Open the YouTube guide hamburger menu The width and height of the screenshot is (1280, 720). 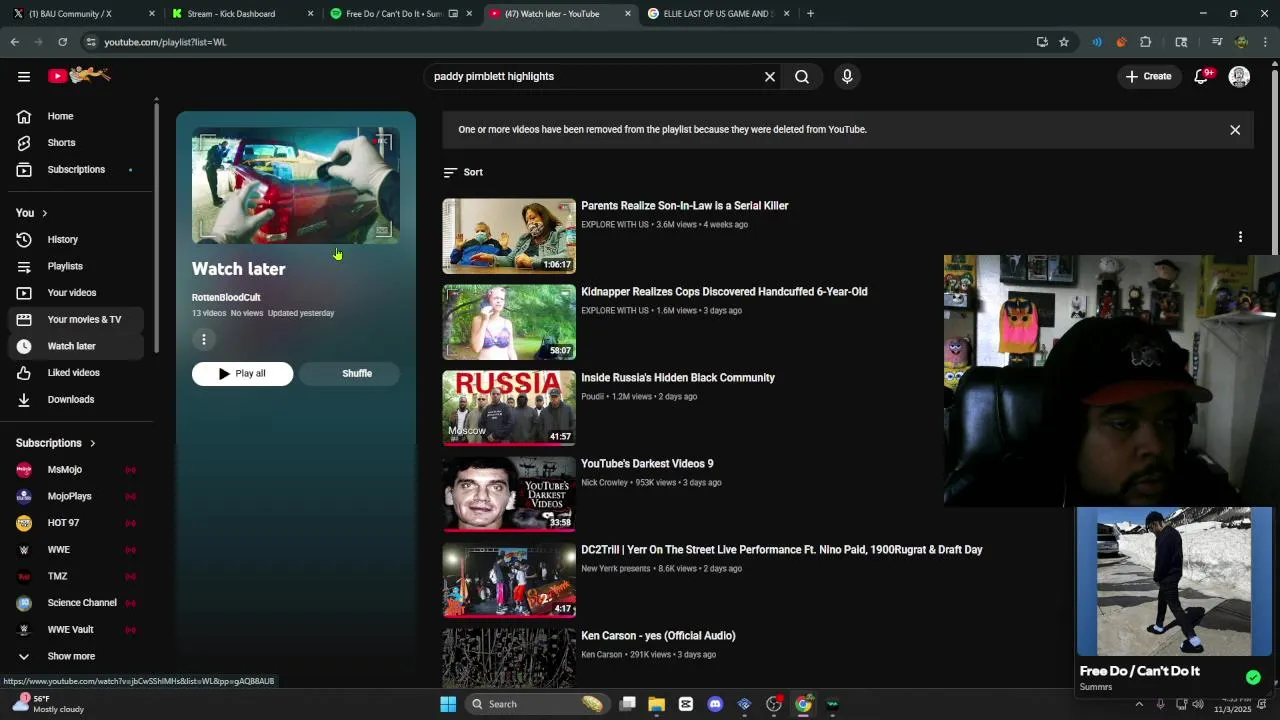tap(24, 76)
